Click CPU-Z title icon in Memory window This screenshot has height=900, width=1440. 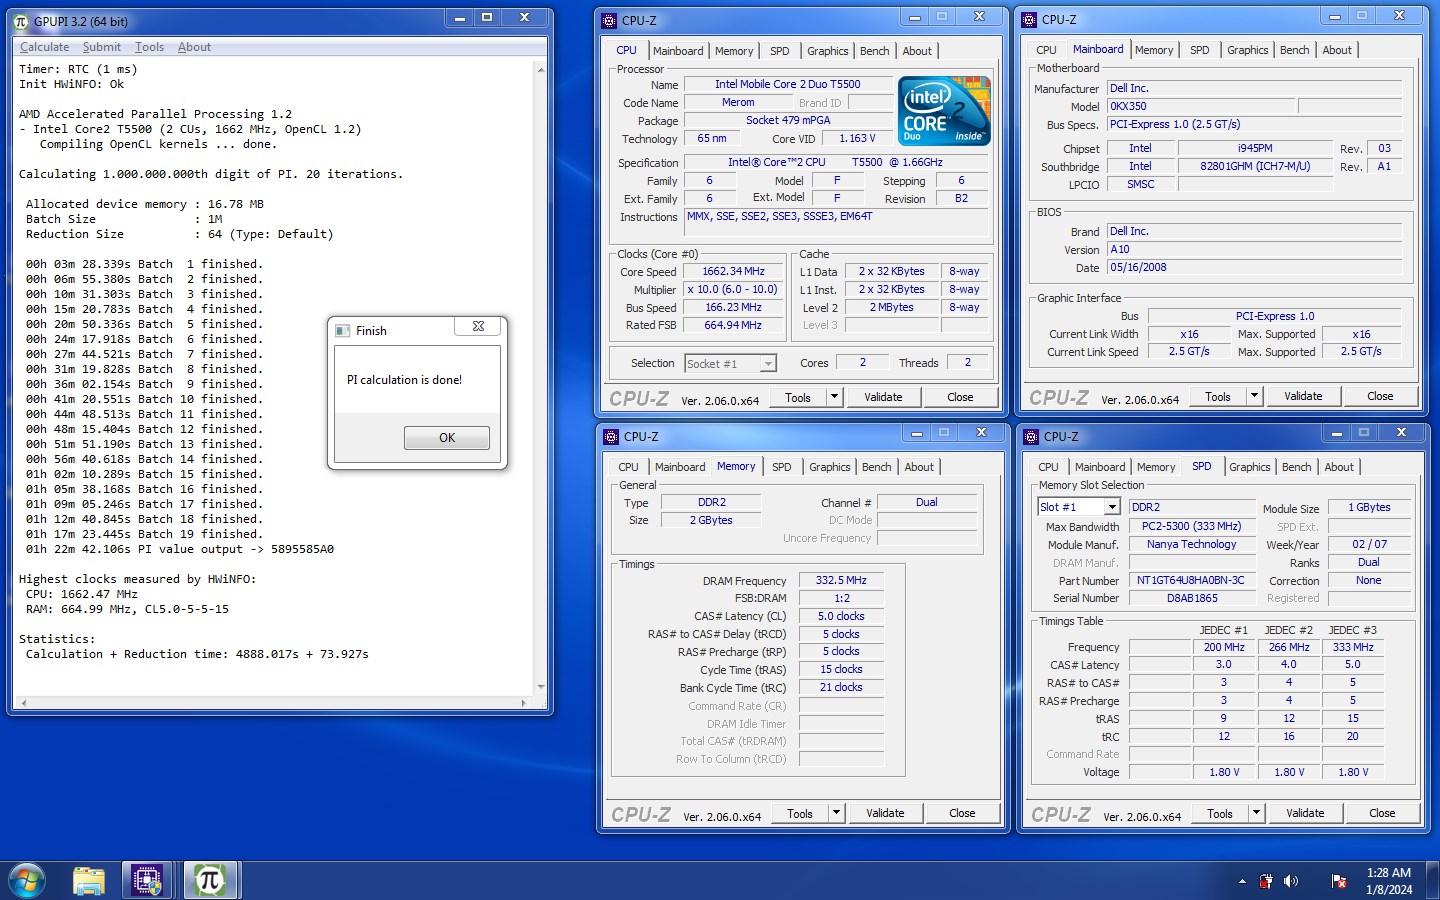tap(612, 436)
